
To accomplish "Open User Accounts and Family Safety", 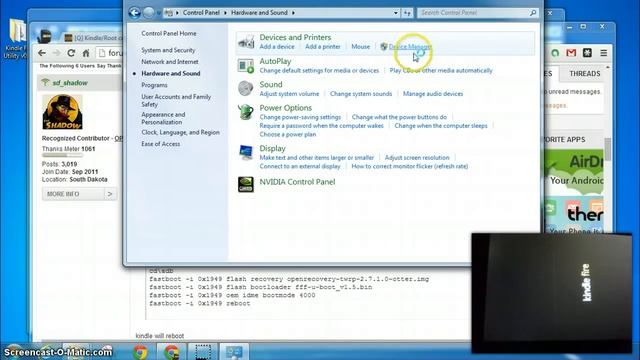I will 176,100.
